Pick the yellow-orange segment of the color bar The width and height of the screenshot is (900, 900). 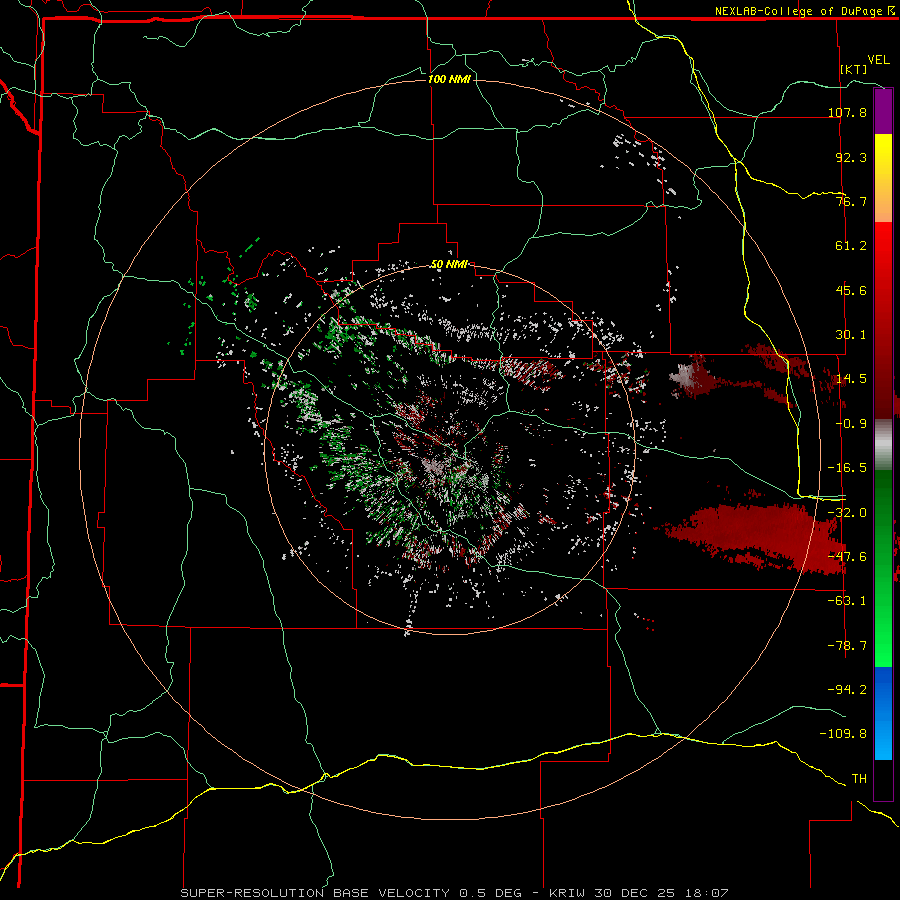pyautogui.click(x=883, y=178)
